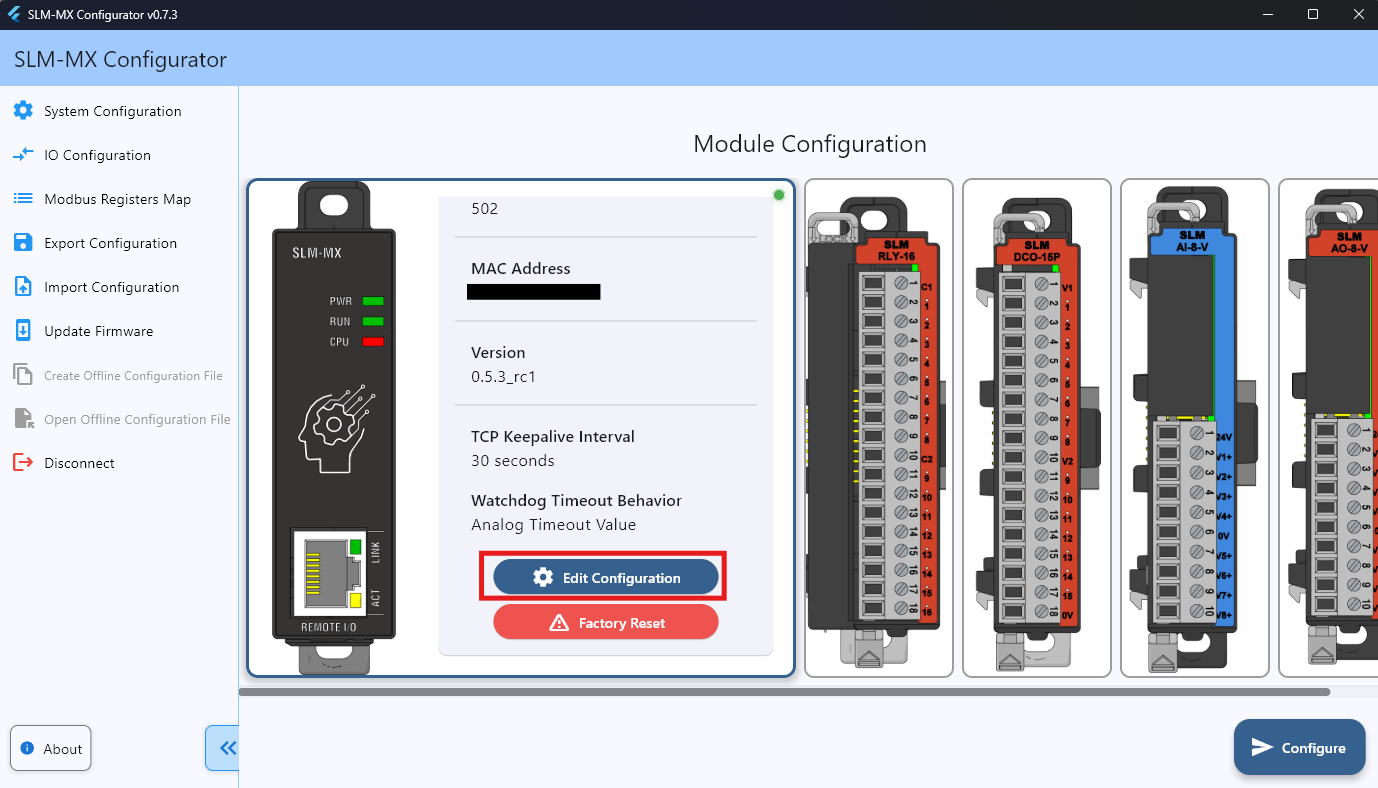The image size is (1378, 788).
Task: Click the Factory Reset button
Action: point(605,621)
